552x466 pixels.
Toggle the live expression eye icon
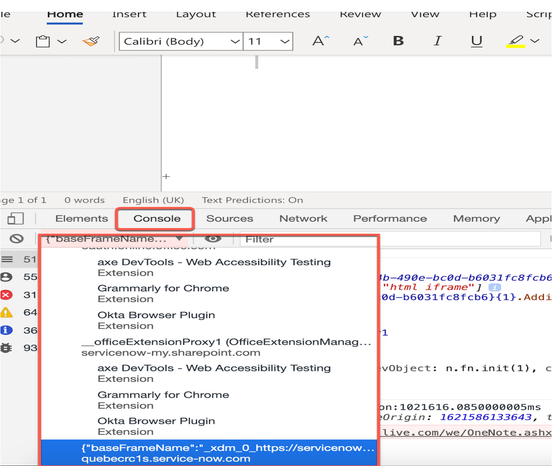(x=213, y=239)
